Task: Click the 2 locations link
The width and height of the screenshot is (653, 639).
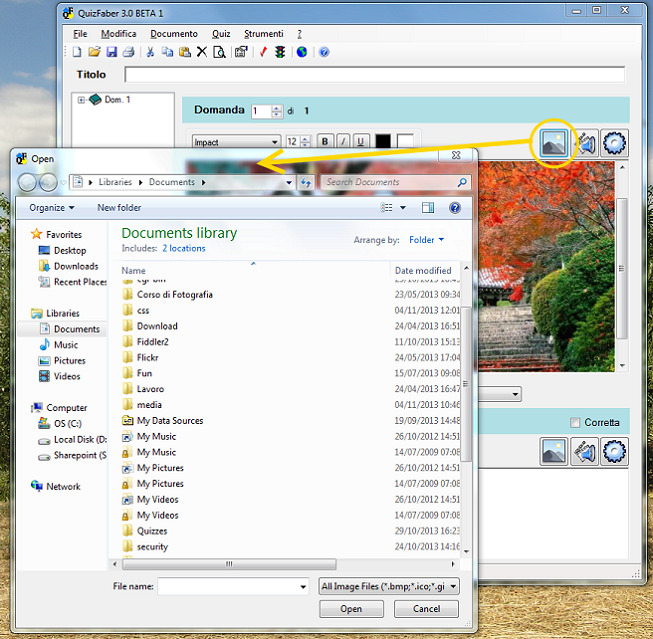Action: tap(184, 248)
